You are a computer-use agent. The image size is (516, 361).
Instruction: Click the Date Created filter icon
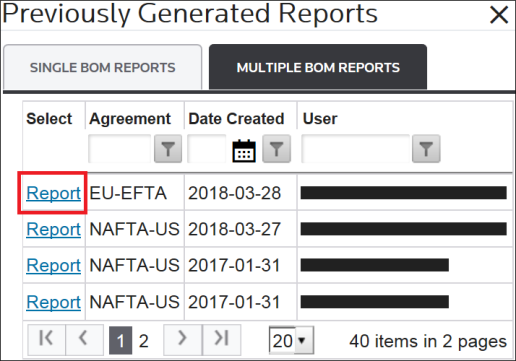click(x=276, y=149)
